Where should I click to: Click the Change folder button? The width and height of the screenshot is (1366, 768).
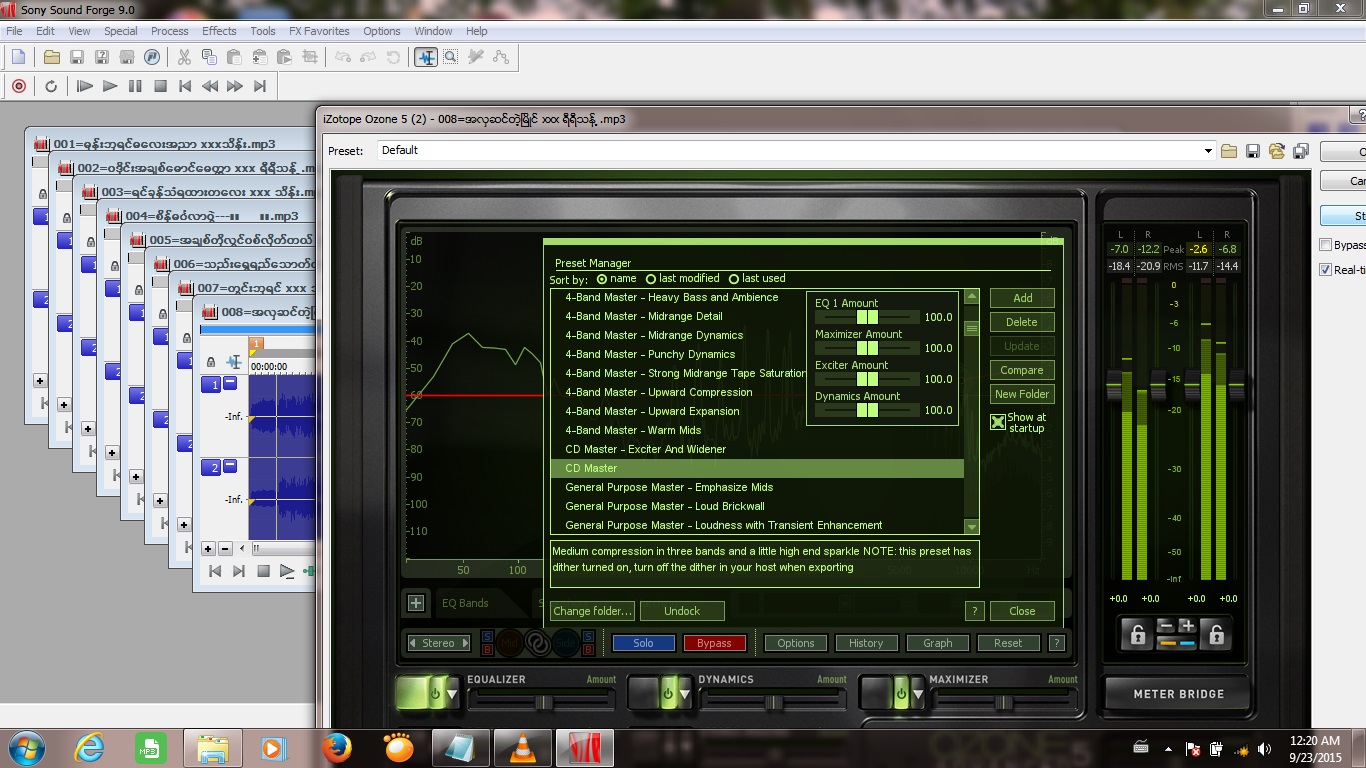[593, 611]
